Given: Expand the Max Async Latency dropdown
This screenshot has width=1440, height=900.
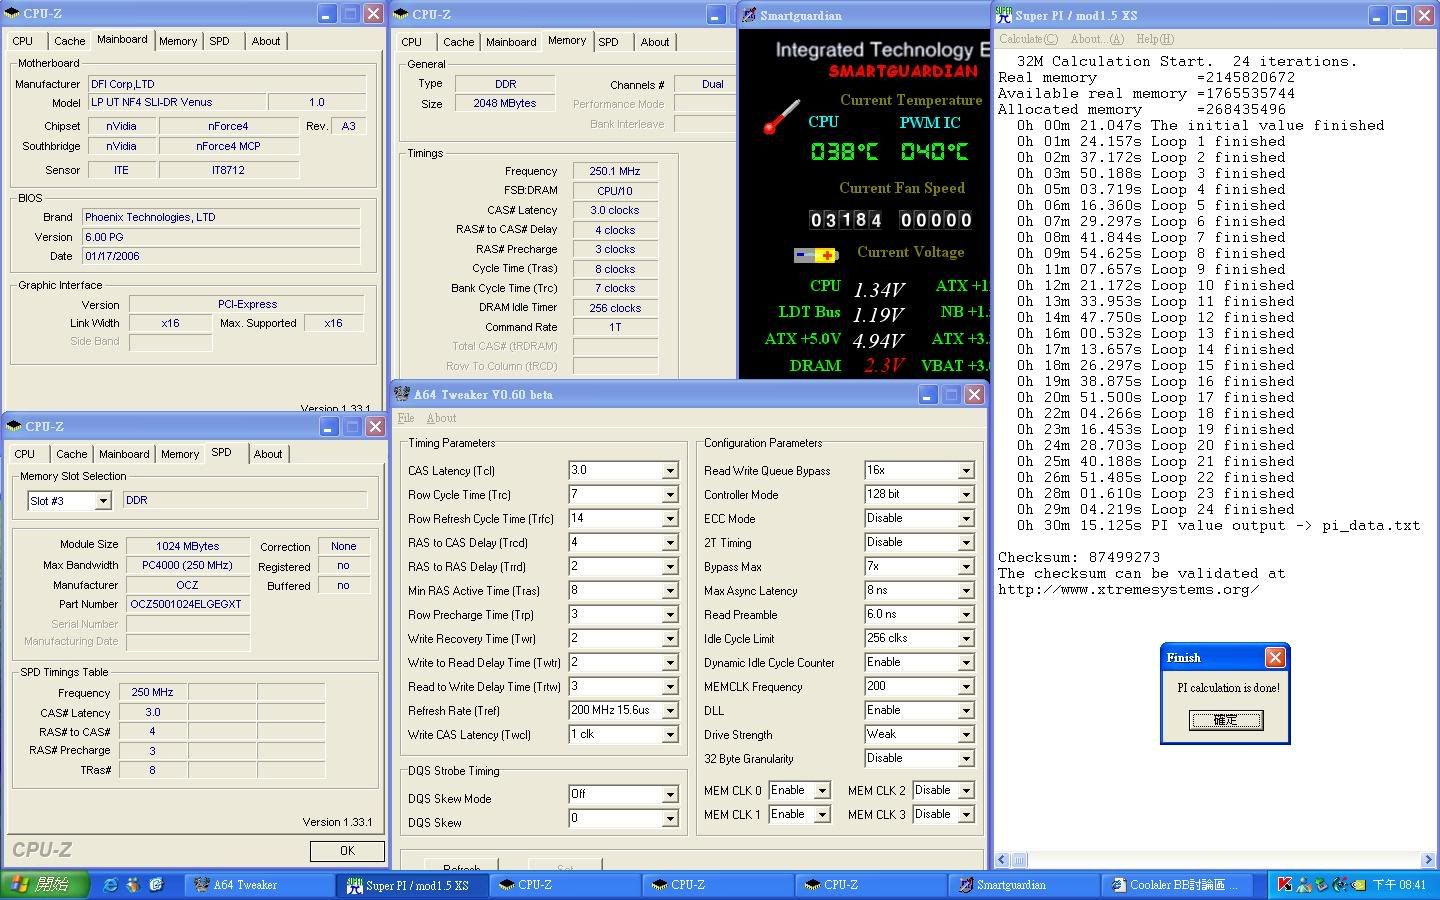Looking at the screenshot, I should [x=966, y=591].
